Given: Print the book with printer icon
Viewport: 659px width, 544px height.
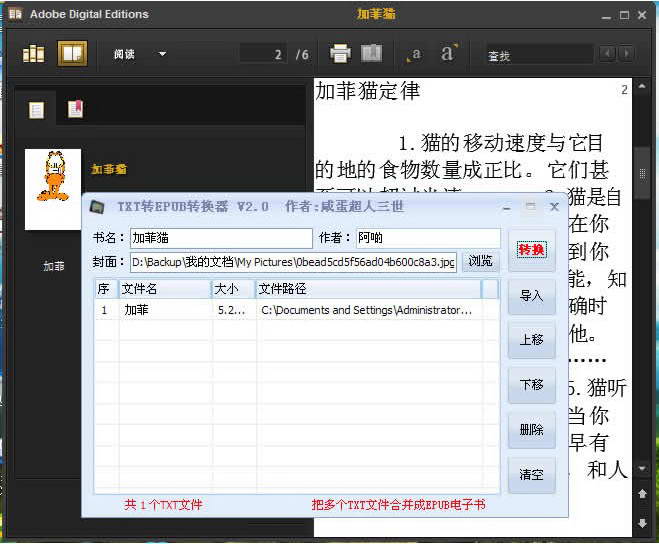Looking at the screenshot, I should (340, 53).
